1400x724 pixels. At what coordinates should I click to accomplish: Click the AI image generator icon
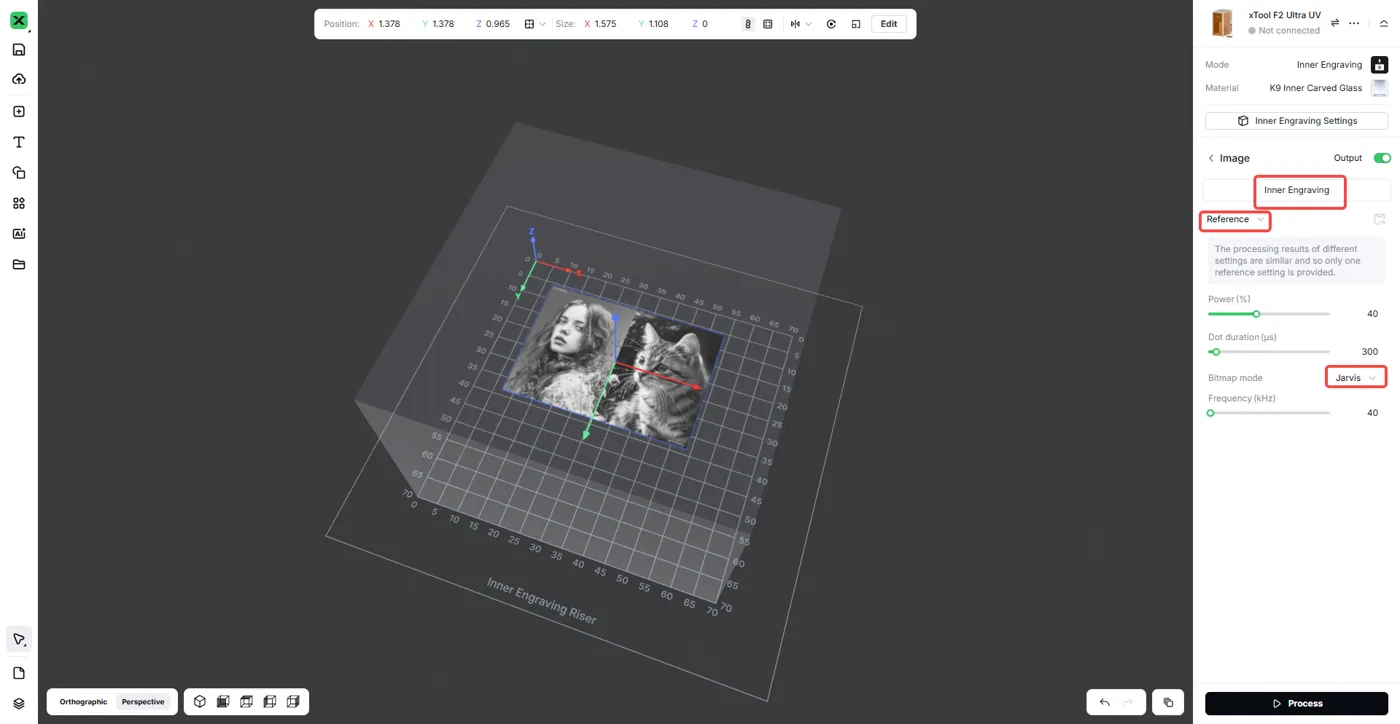point(19,234)
